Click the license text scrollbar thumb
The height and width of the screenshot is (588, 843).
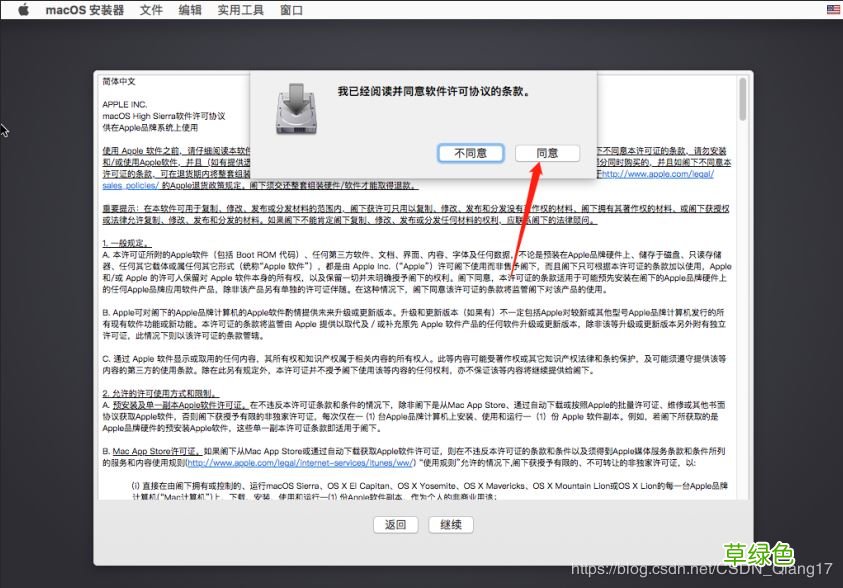click(742, 99)
